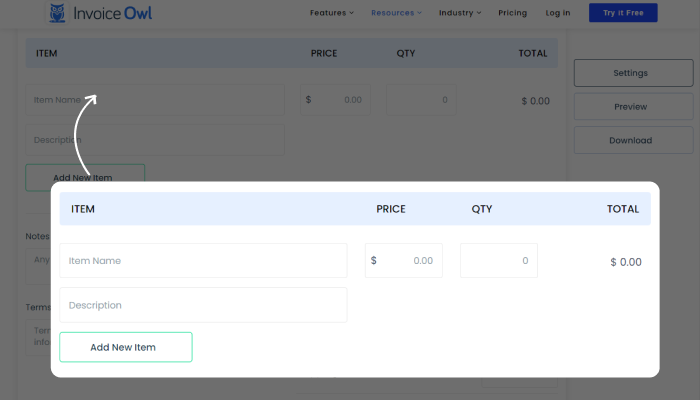Click the Description field in the enlarged callout
700x400 pixels.
pos(203,305)
